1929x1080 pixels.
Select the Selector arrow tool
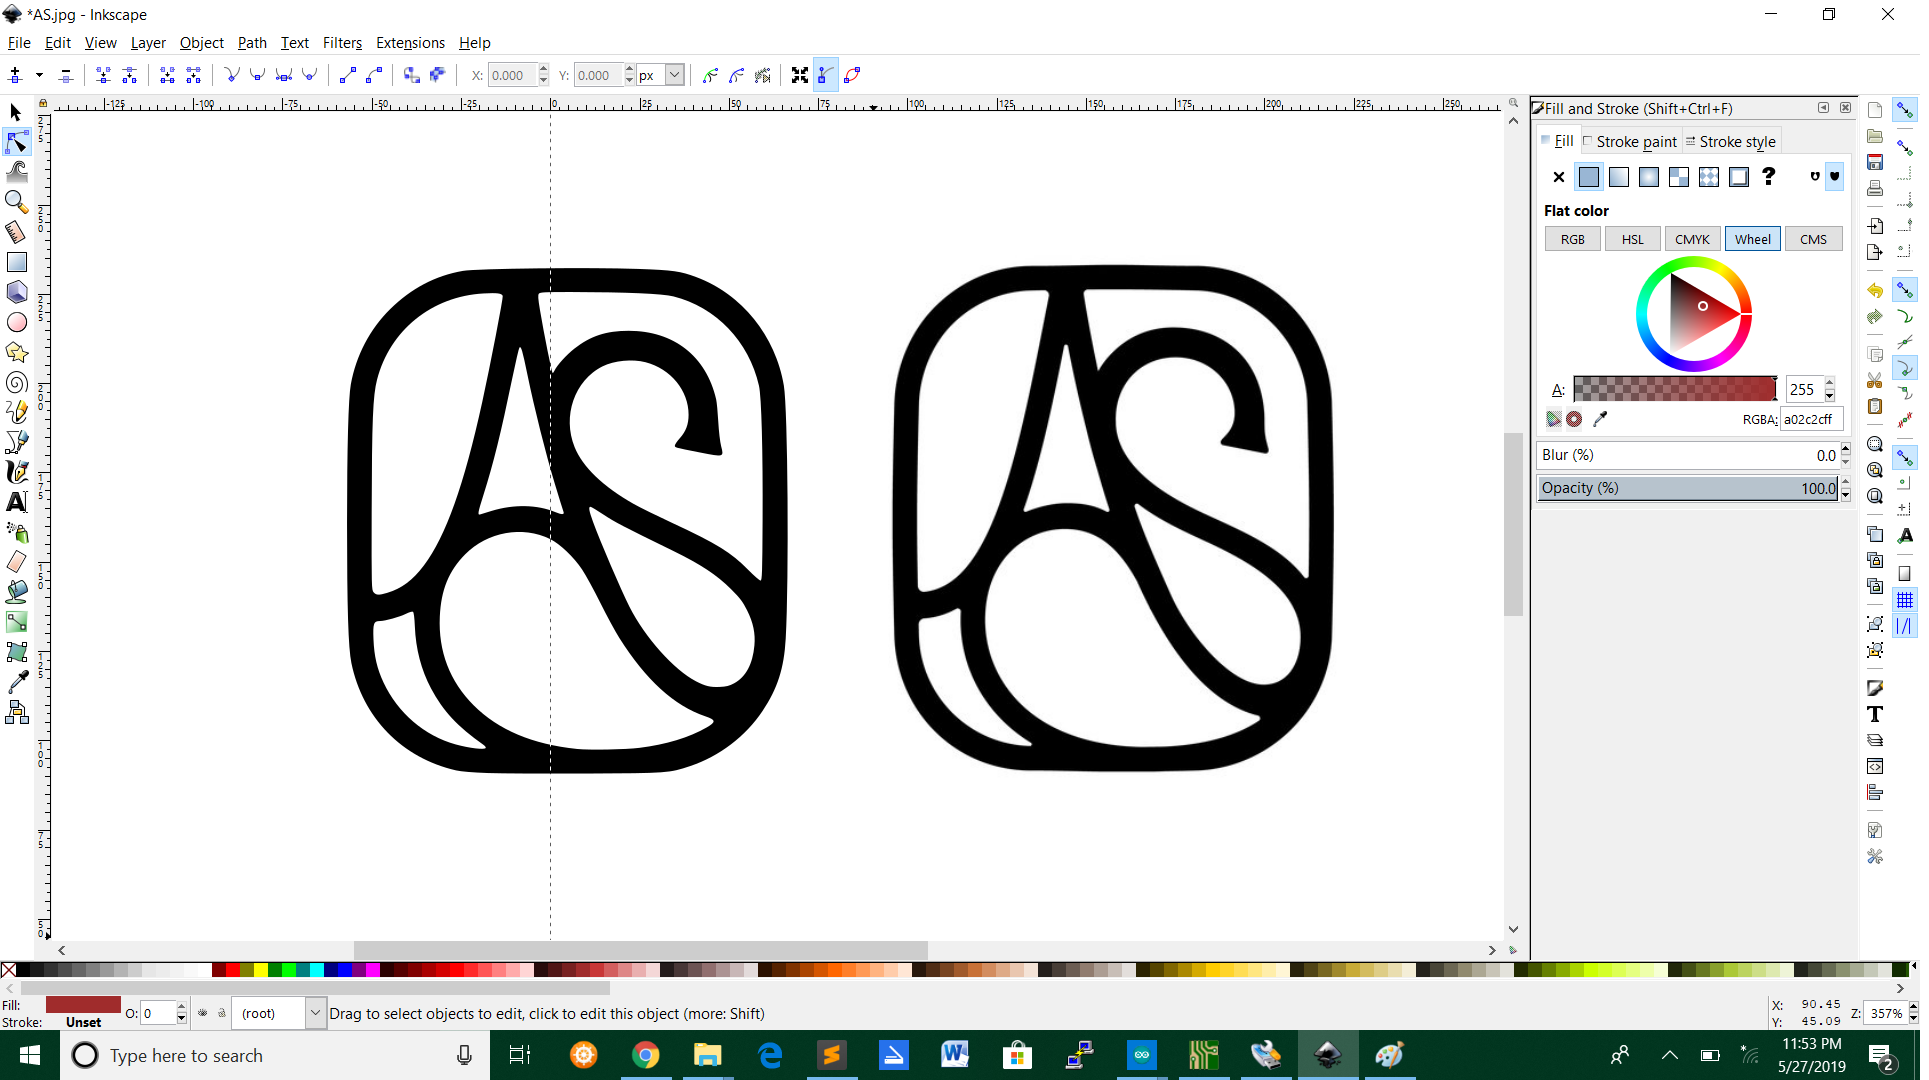click(16, 112)
